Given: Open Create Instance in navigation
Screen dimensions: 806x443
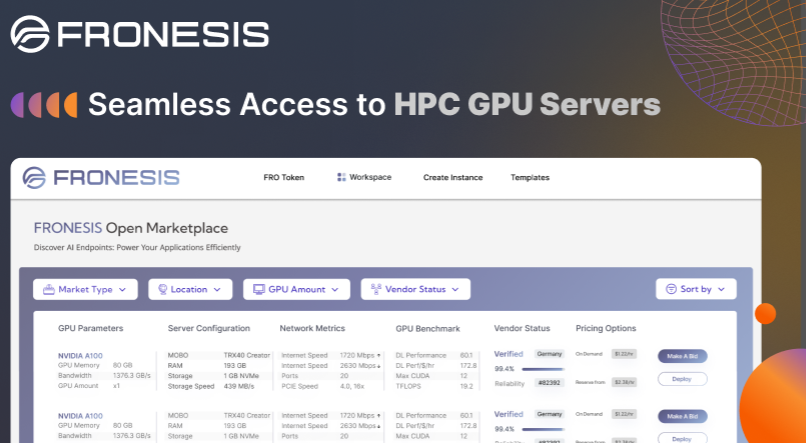Looking at the screenshot, I should (x=453, y=177).
